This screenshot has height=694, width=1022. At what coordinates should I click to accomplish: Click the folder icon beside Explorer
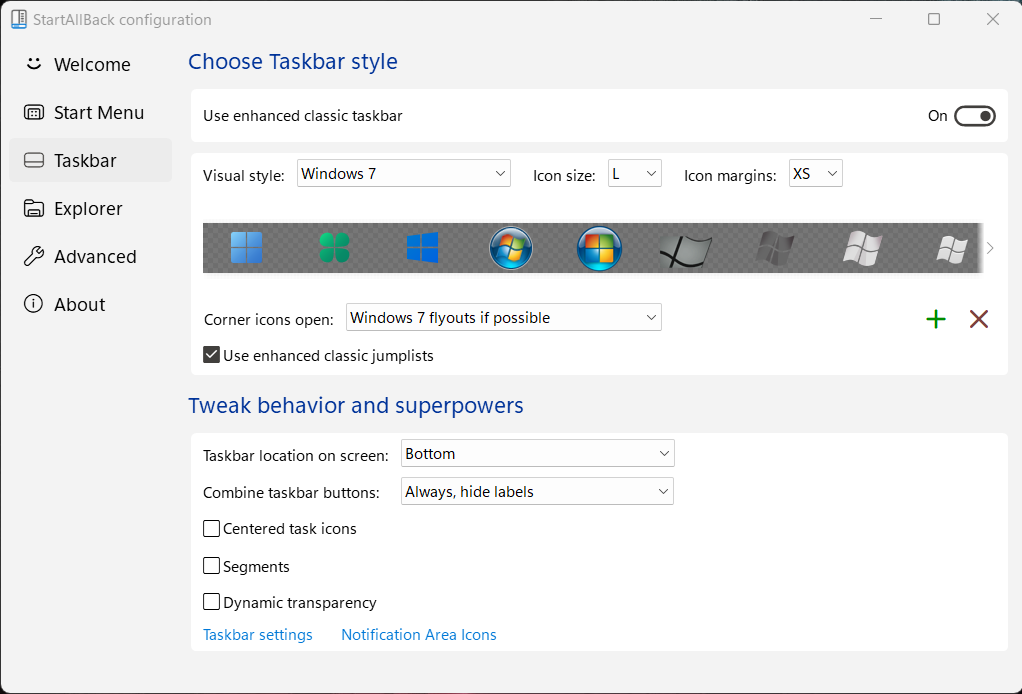34,208
